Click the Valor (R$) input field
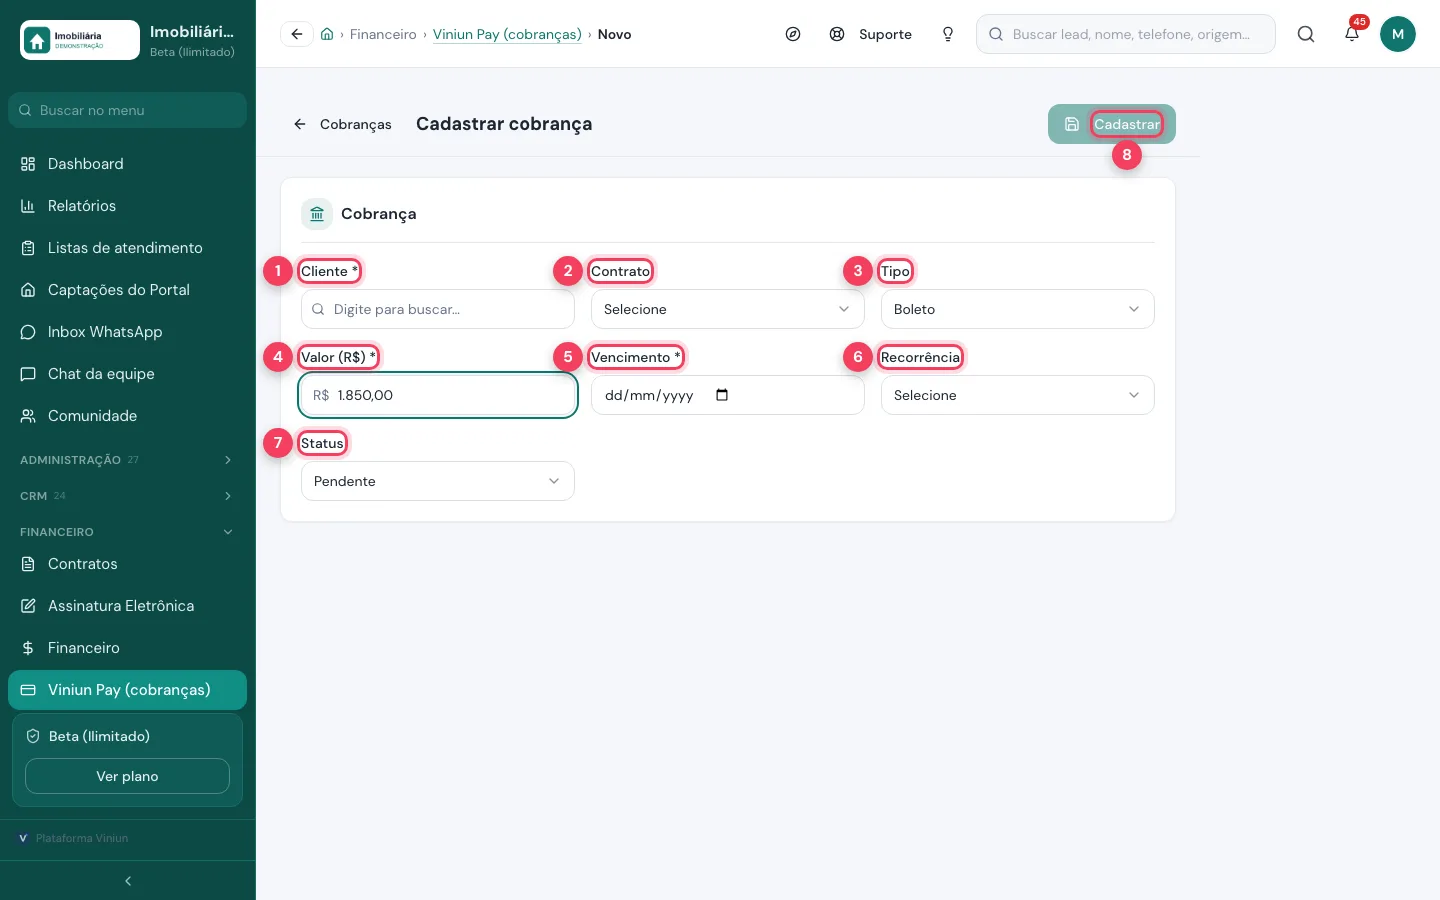 tap(437, 395)
